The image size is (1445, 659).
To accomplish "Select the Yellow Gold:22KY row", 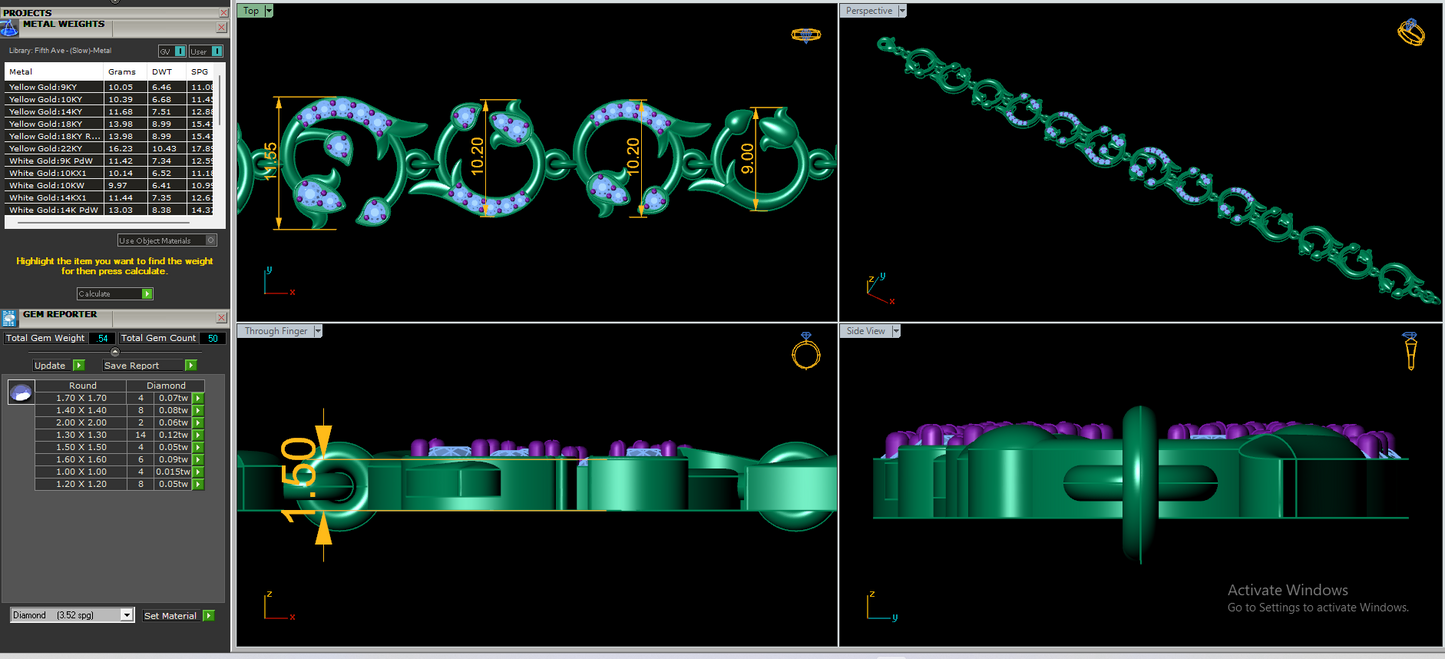I will tap(110, 148).
